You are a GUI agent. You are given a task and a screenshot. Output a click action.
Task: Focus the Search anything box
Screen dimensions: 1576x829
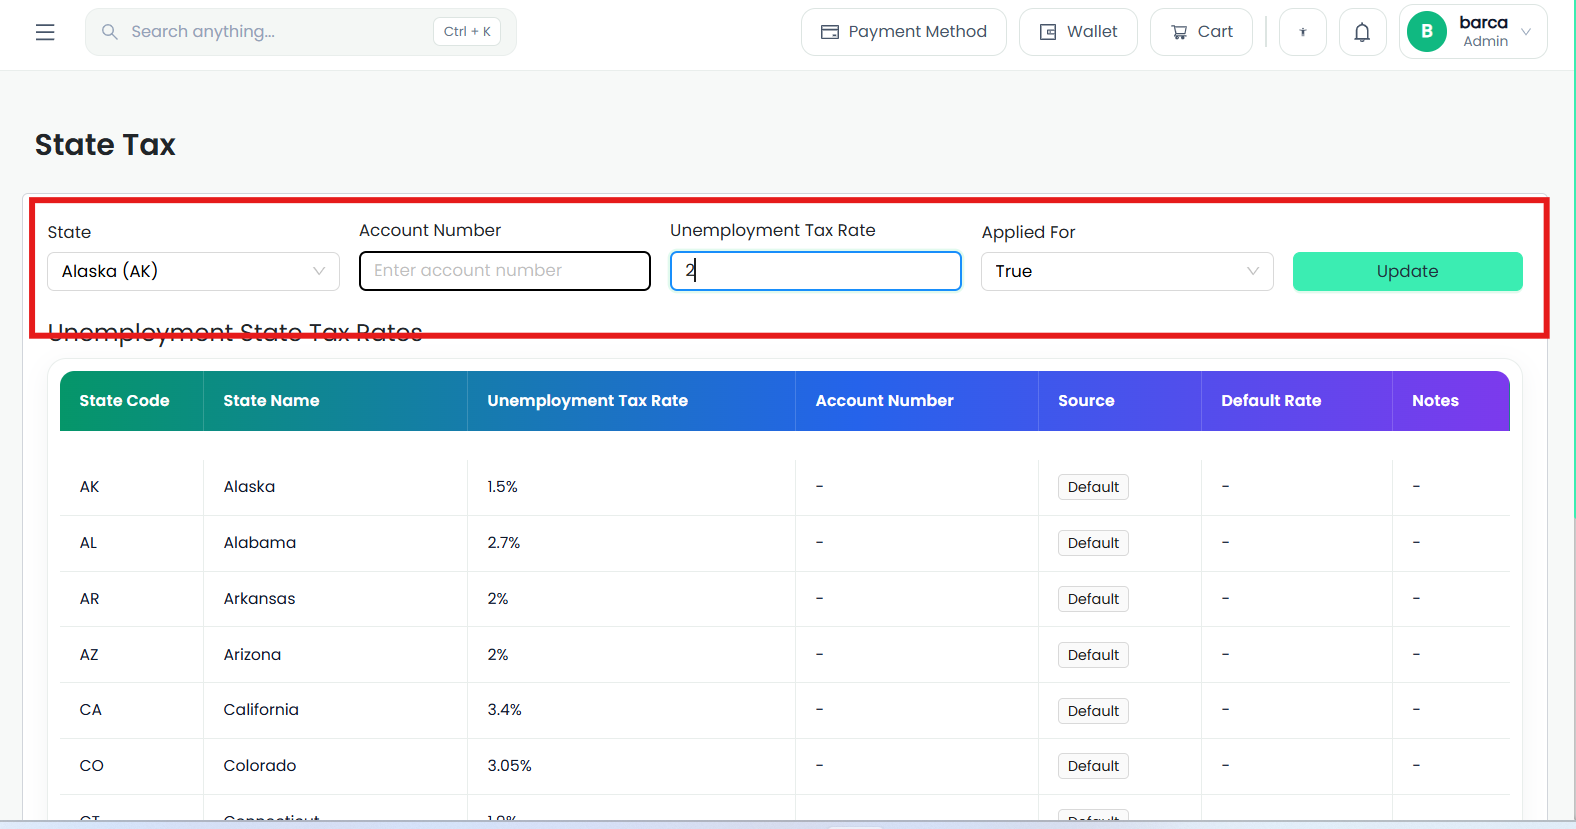pos(301,32)
